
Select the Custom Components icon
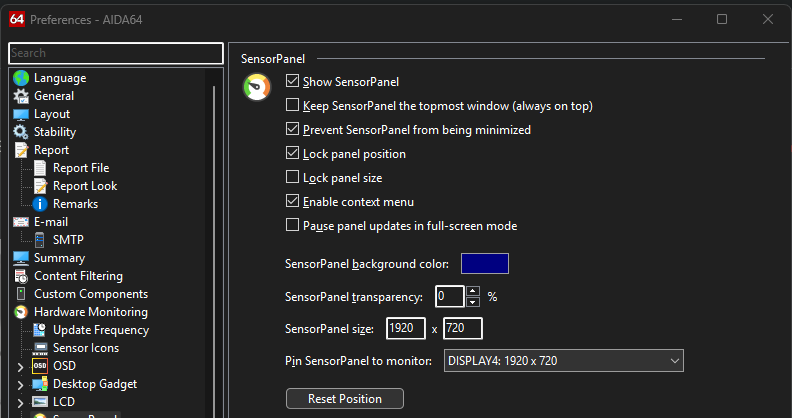click(21, 294)
